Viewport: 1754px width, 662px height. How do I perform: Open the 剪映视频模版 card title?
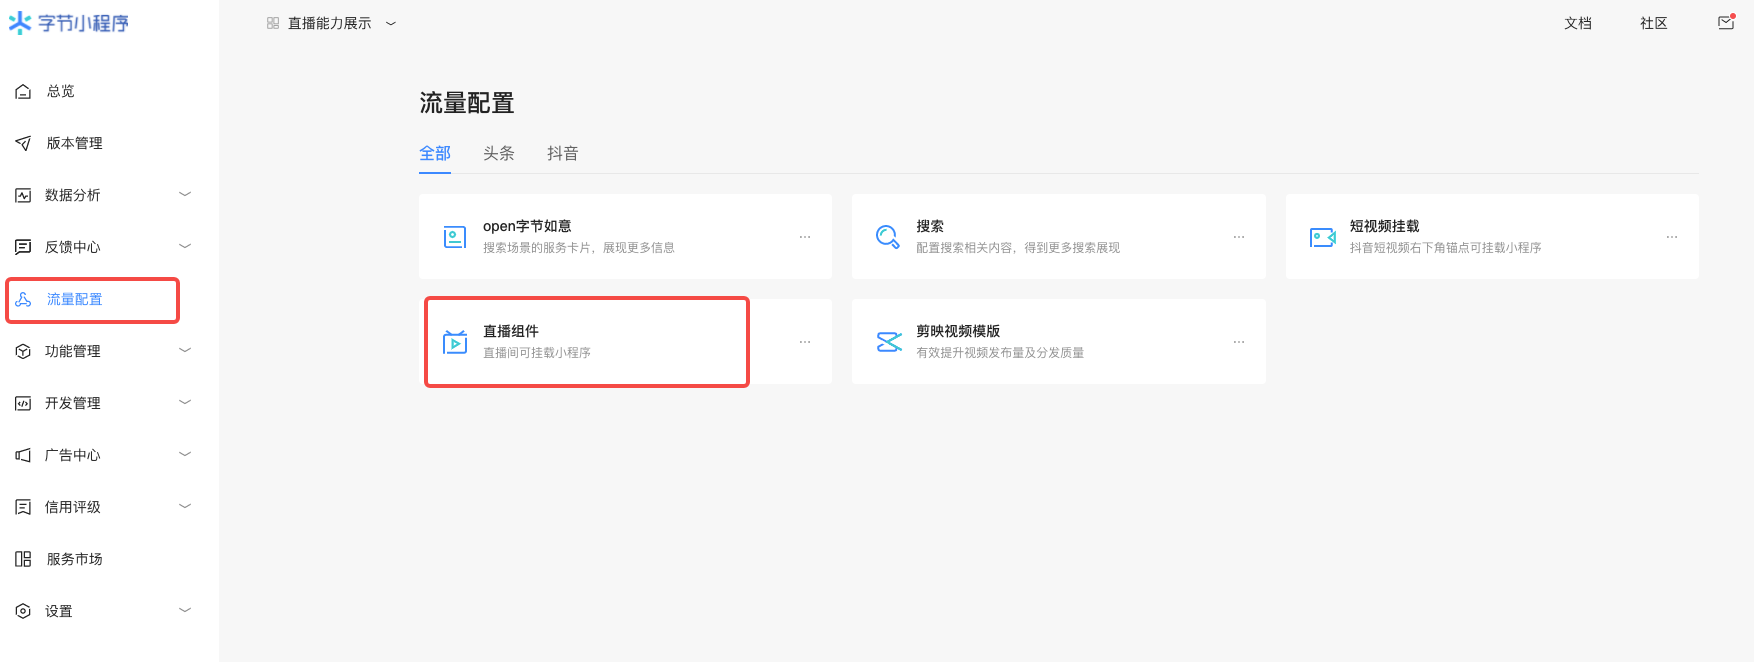958,331
